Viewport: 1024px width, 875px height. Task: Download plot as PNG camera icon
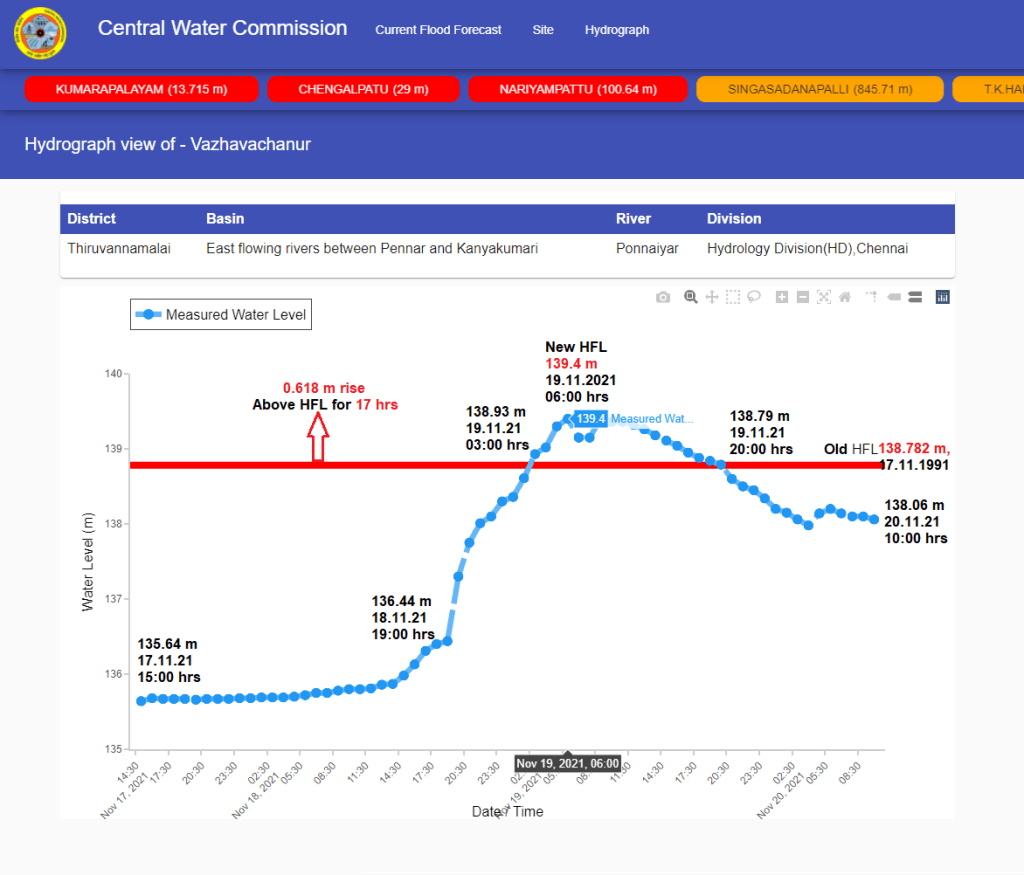[662, 297]
